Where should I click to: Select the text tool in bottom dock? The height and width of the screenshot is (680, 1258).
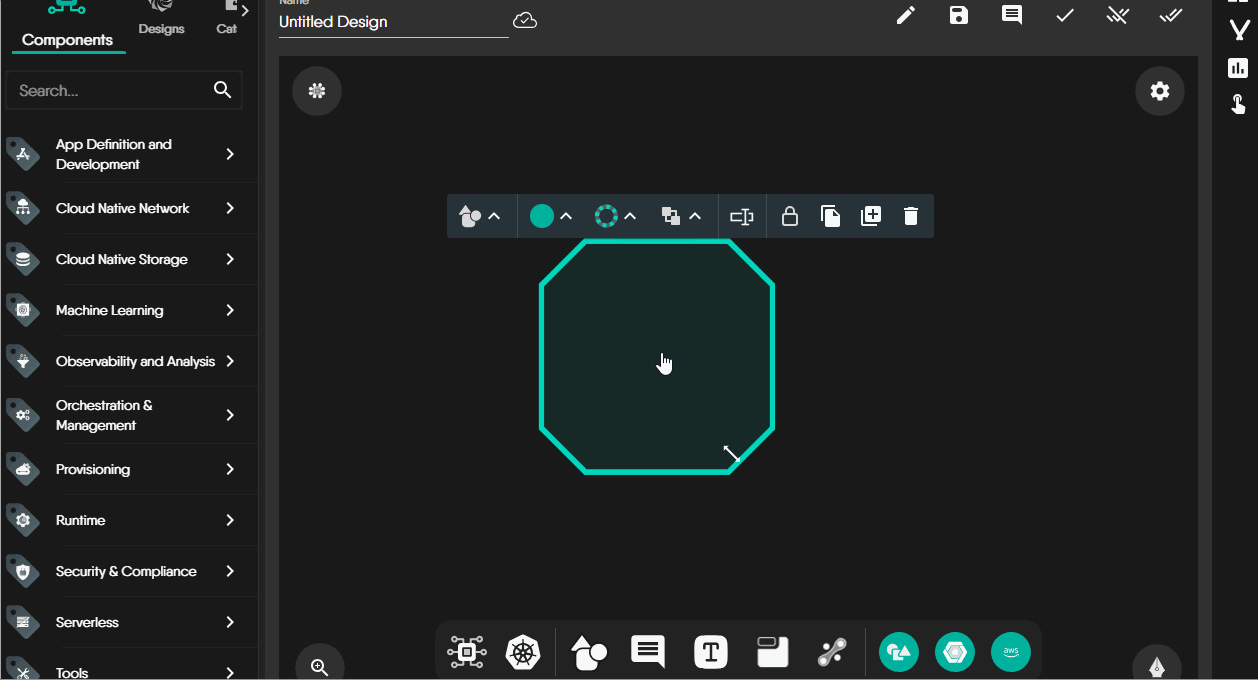(x=710, y=653)
